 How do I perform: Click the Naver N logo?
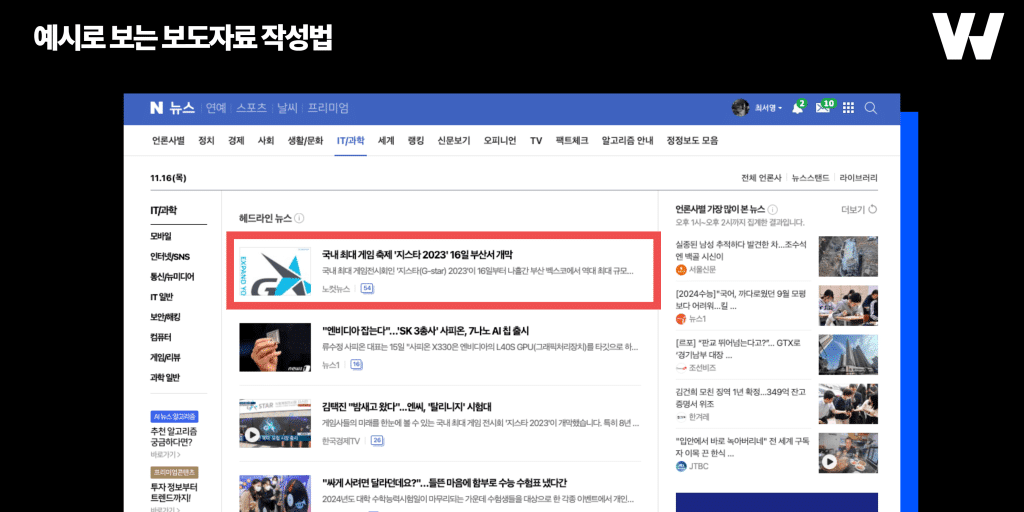pos(156,108)
